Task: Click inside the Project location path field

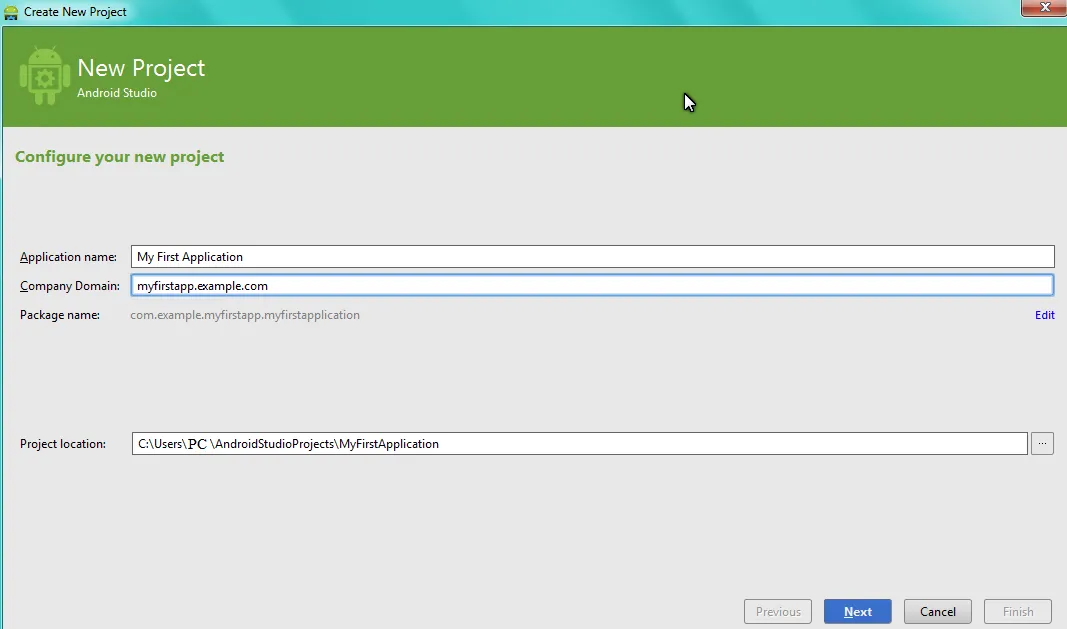Action: click(579, 444)
